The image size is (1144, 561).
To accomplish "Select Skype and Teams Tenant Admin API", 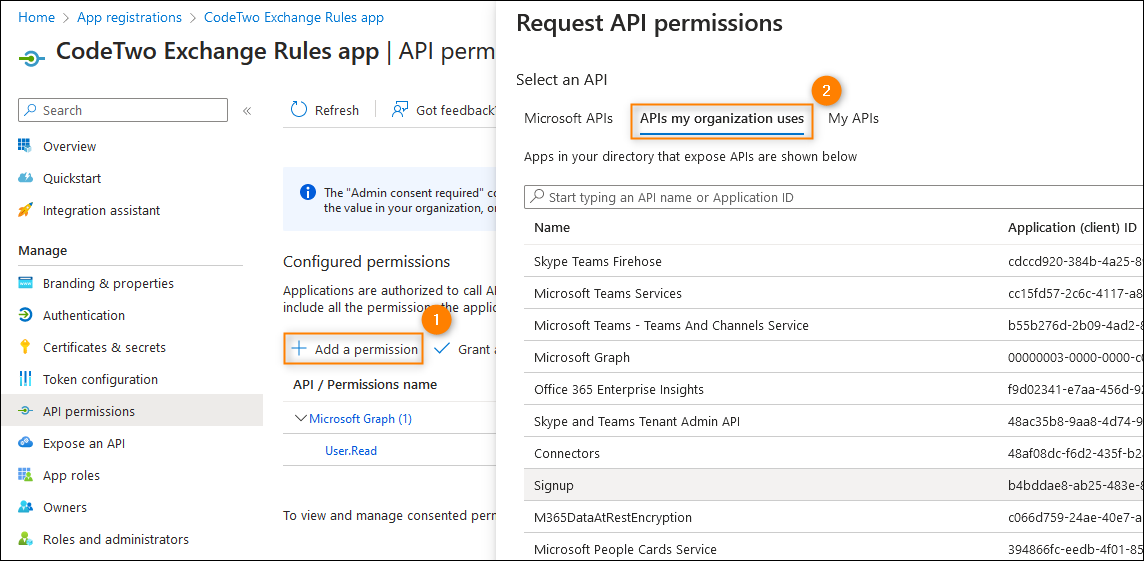I will [x=834, y=421].
